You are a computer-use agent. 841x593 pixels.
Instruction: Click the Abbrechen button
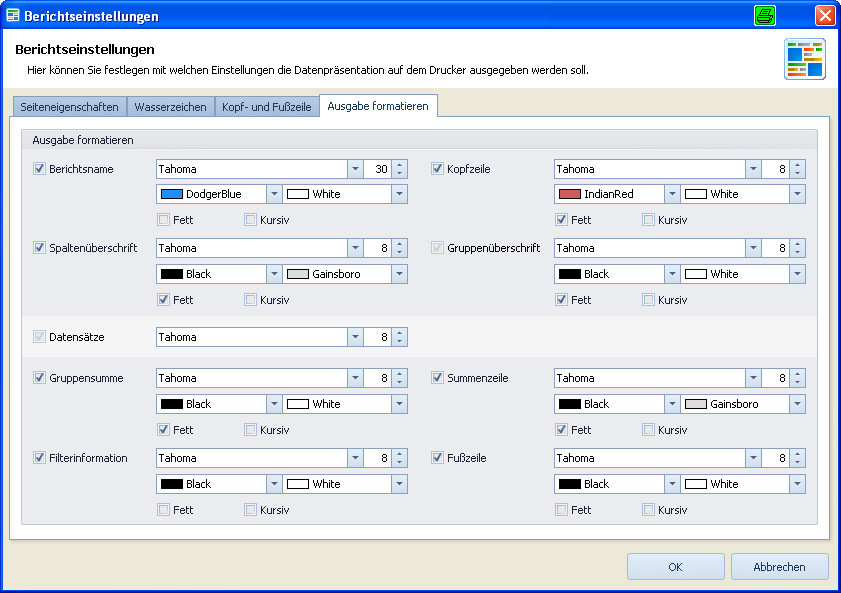(779, 567)
